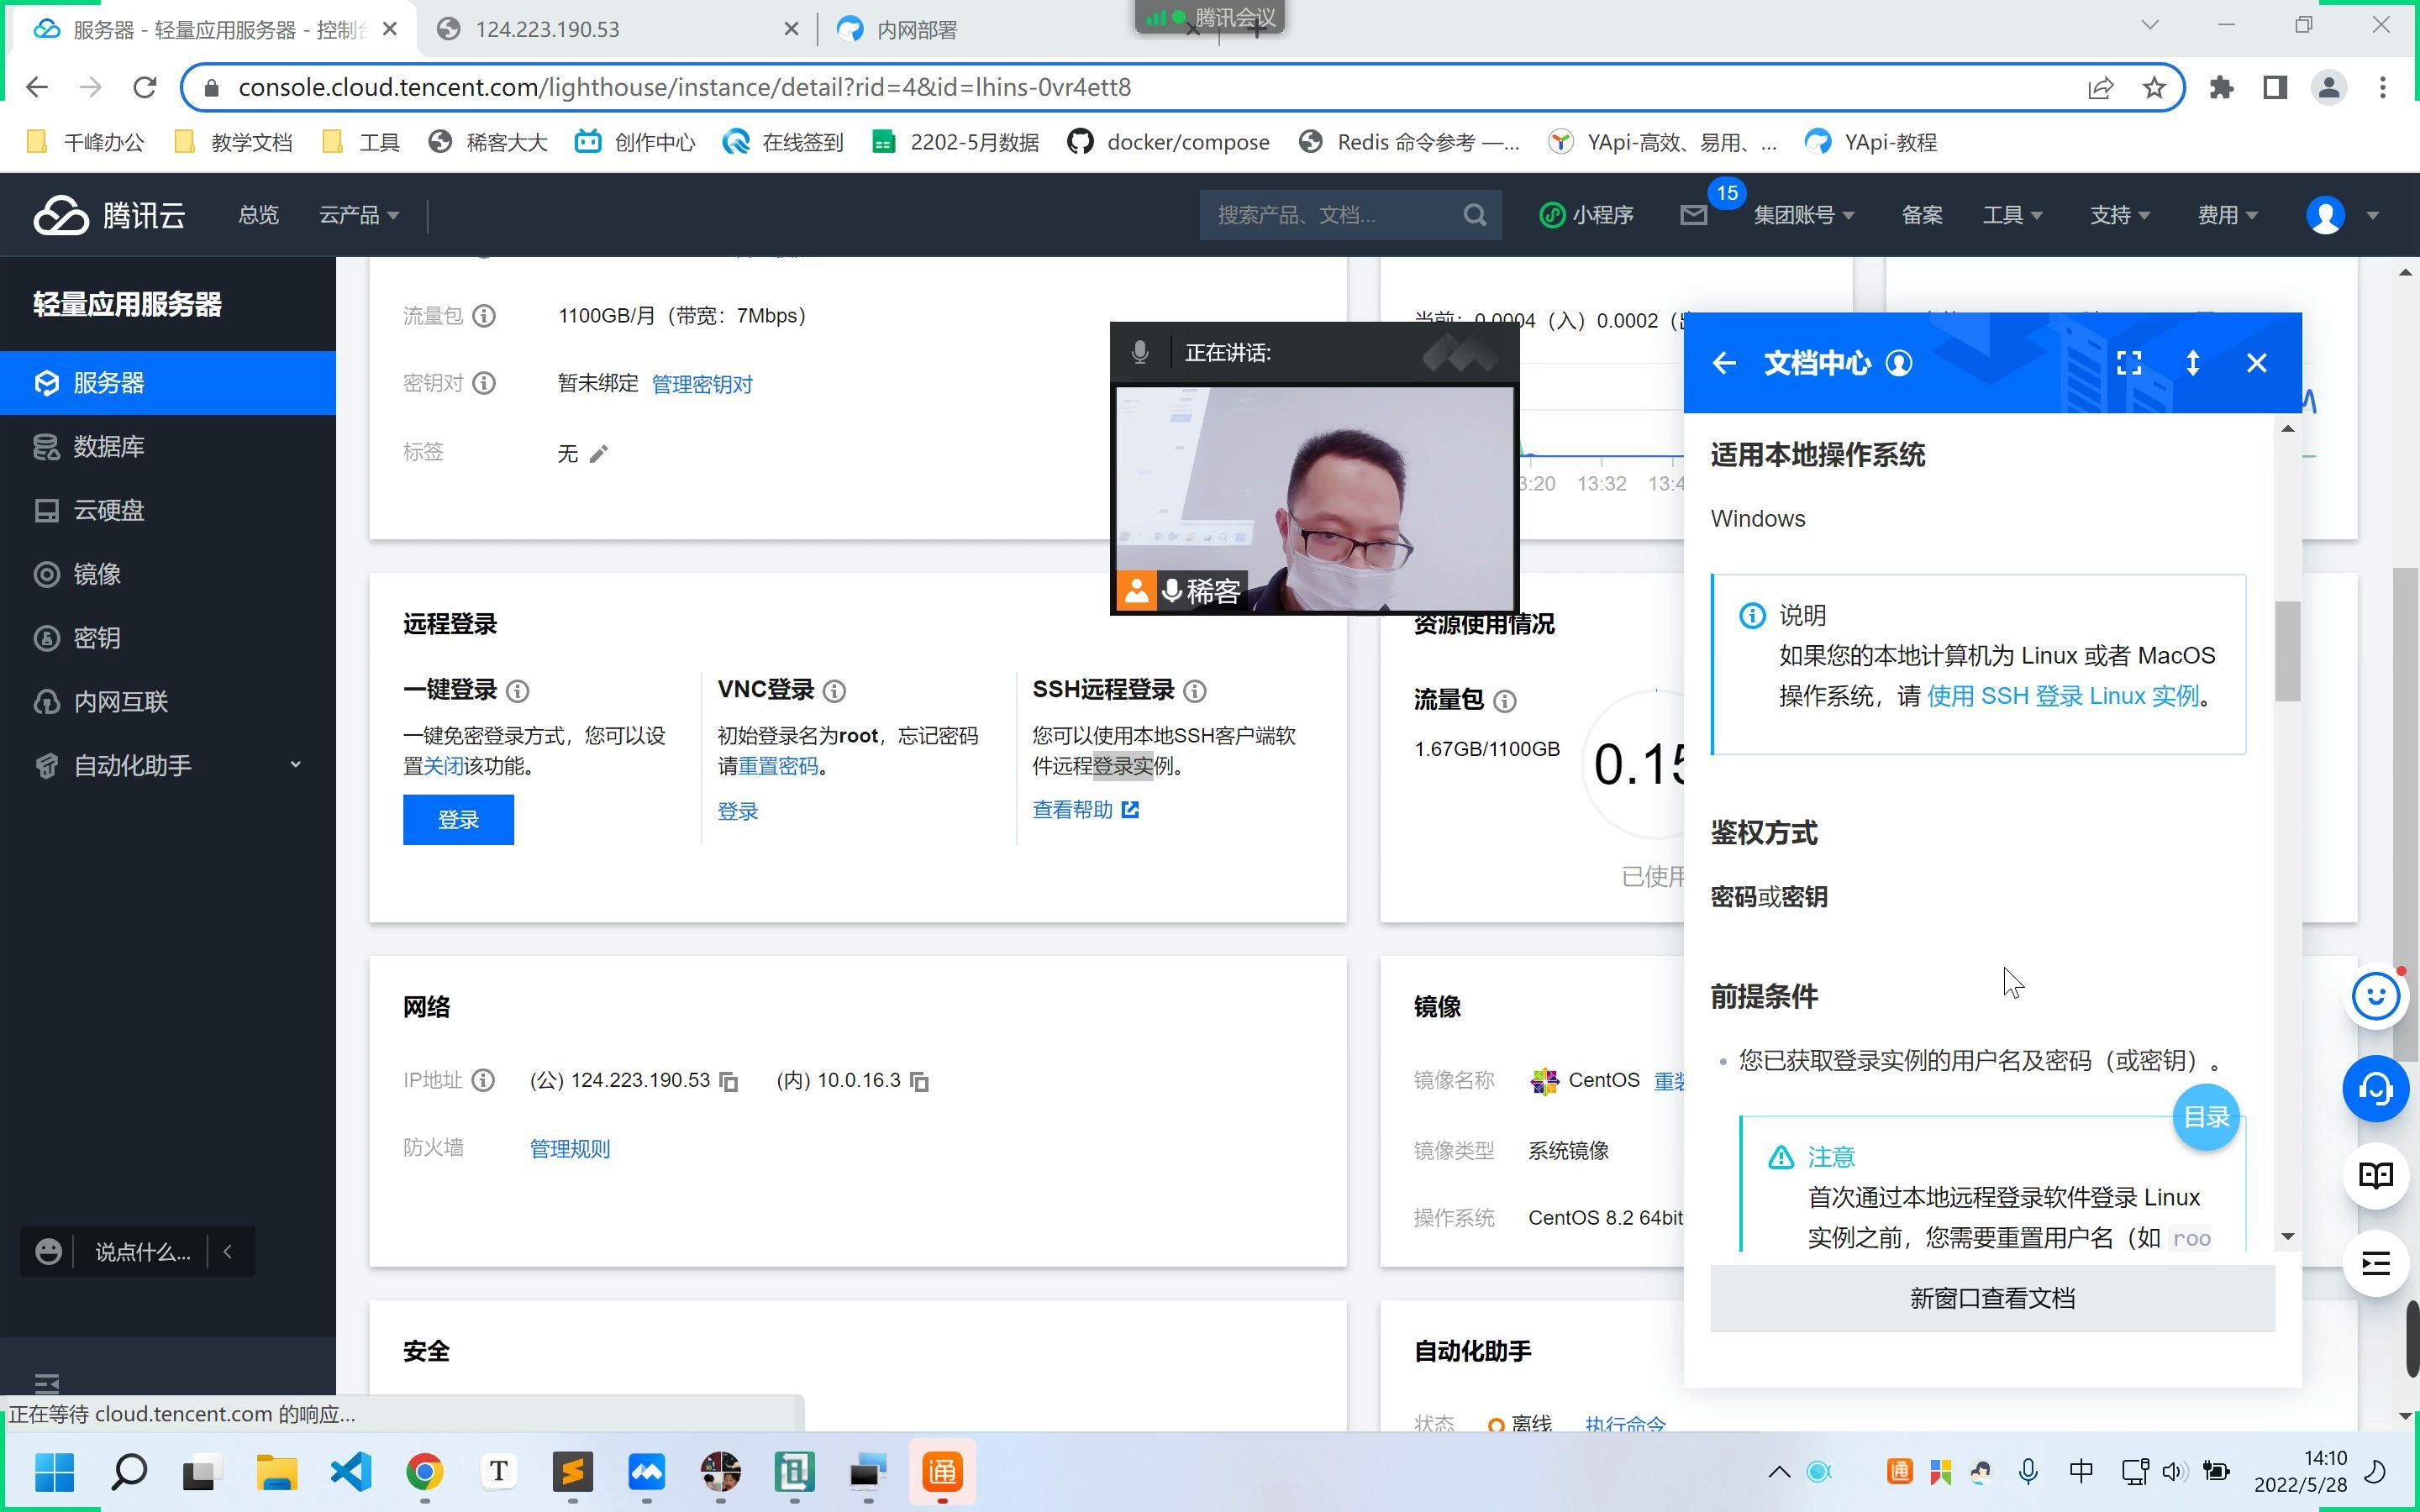2420x1512 pixels.
Task: Open the Chrome tab search chevron
Action: point(2150,25)
